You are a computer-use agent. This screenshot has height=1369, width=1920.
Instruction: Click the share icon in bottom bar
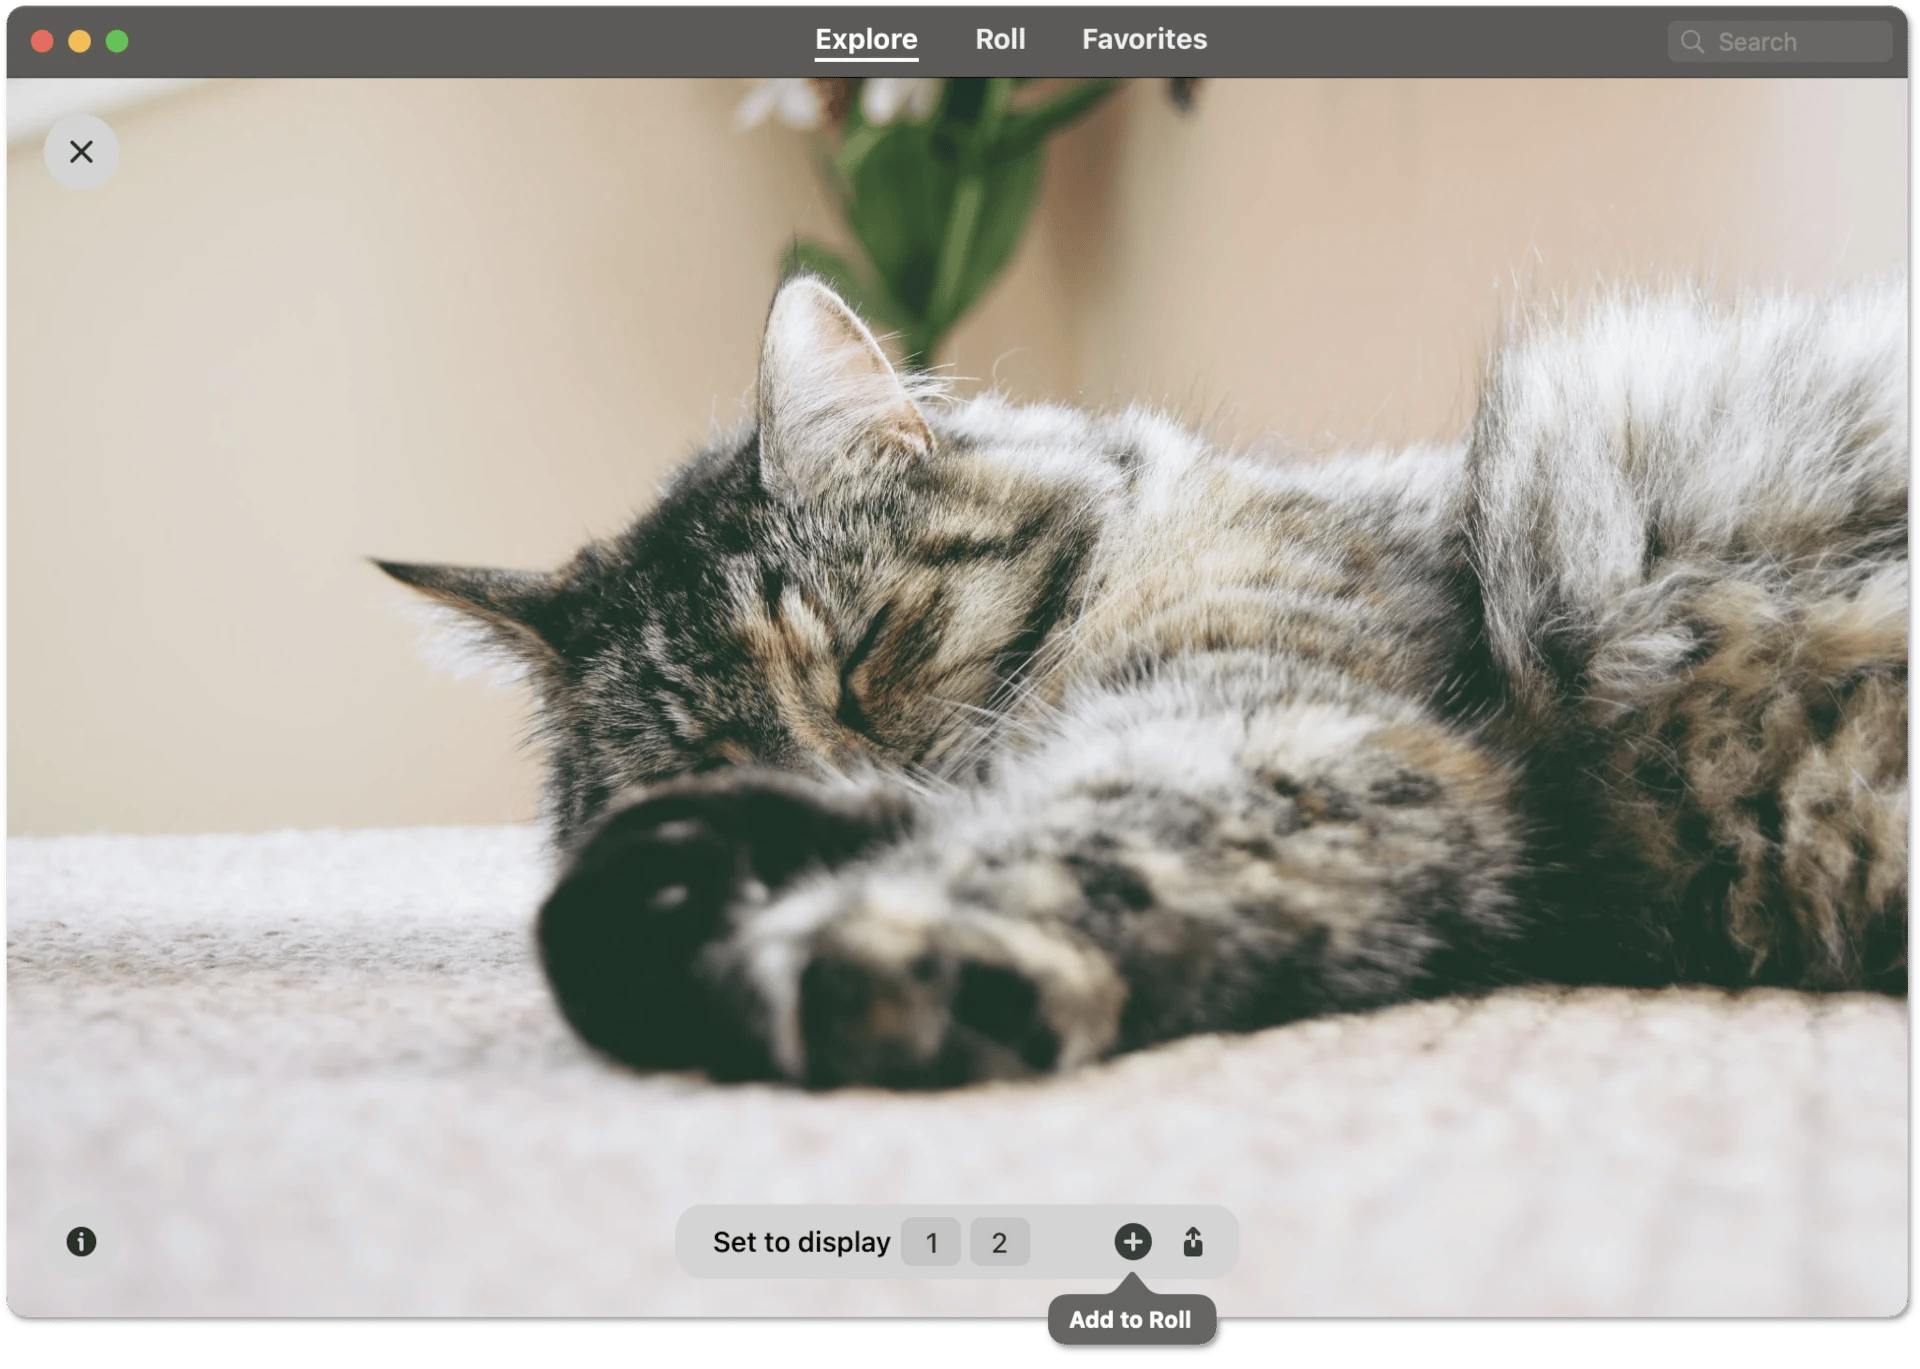click(1192, 1242)
